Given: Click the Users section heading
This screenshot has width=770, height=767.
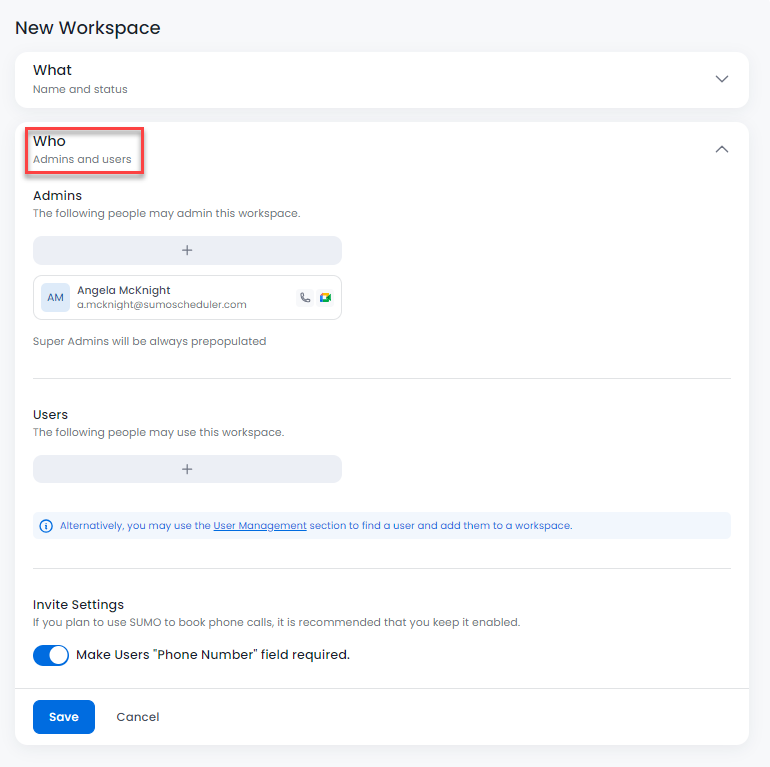Looking at the screenshot, I should pyautogui.click(x=50, y=414).
